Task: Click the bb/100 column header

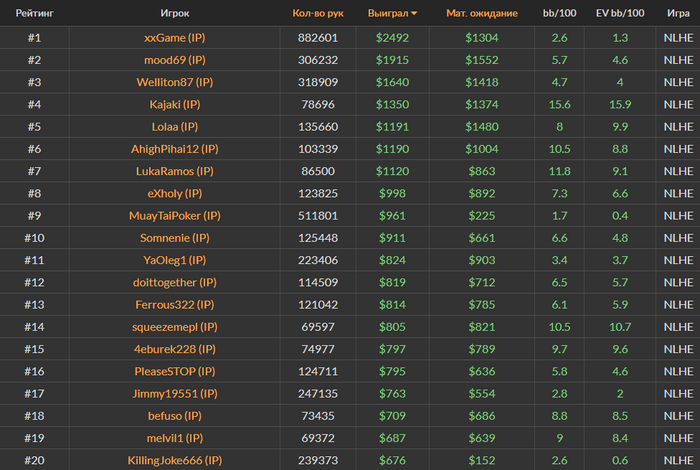Action: [x=559, y=14]
